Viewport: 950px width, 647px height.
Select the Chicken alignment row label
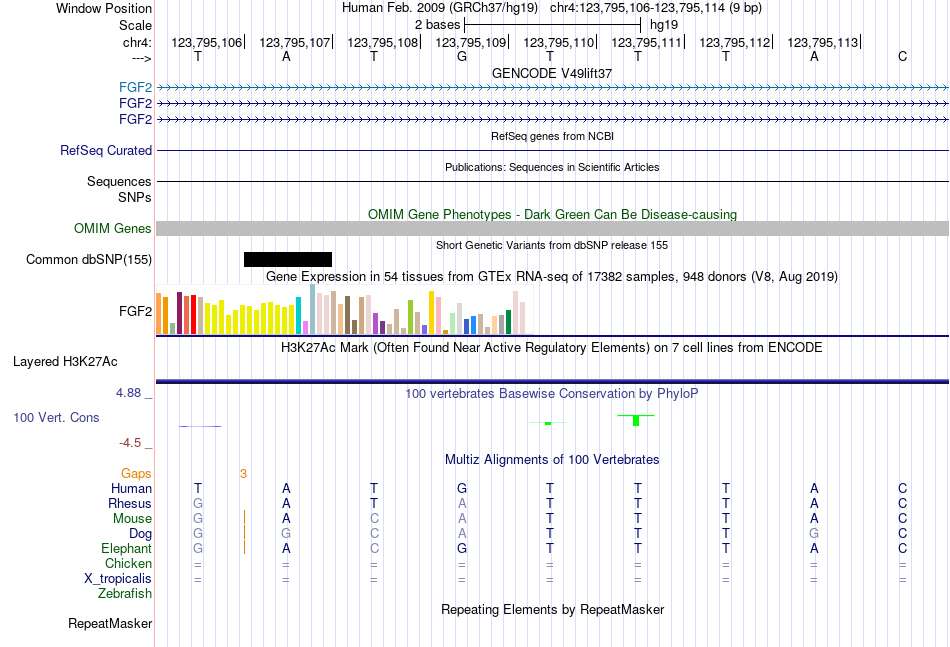[128, 563]
